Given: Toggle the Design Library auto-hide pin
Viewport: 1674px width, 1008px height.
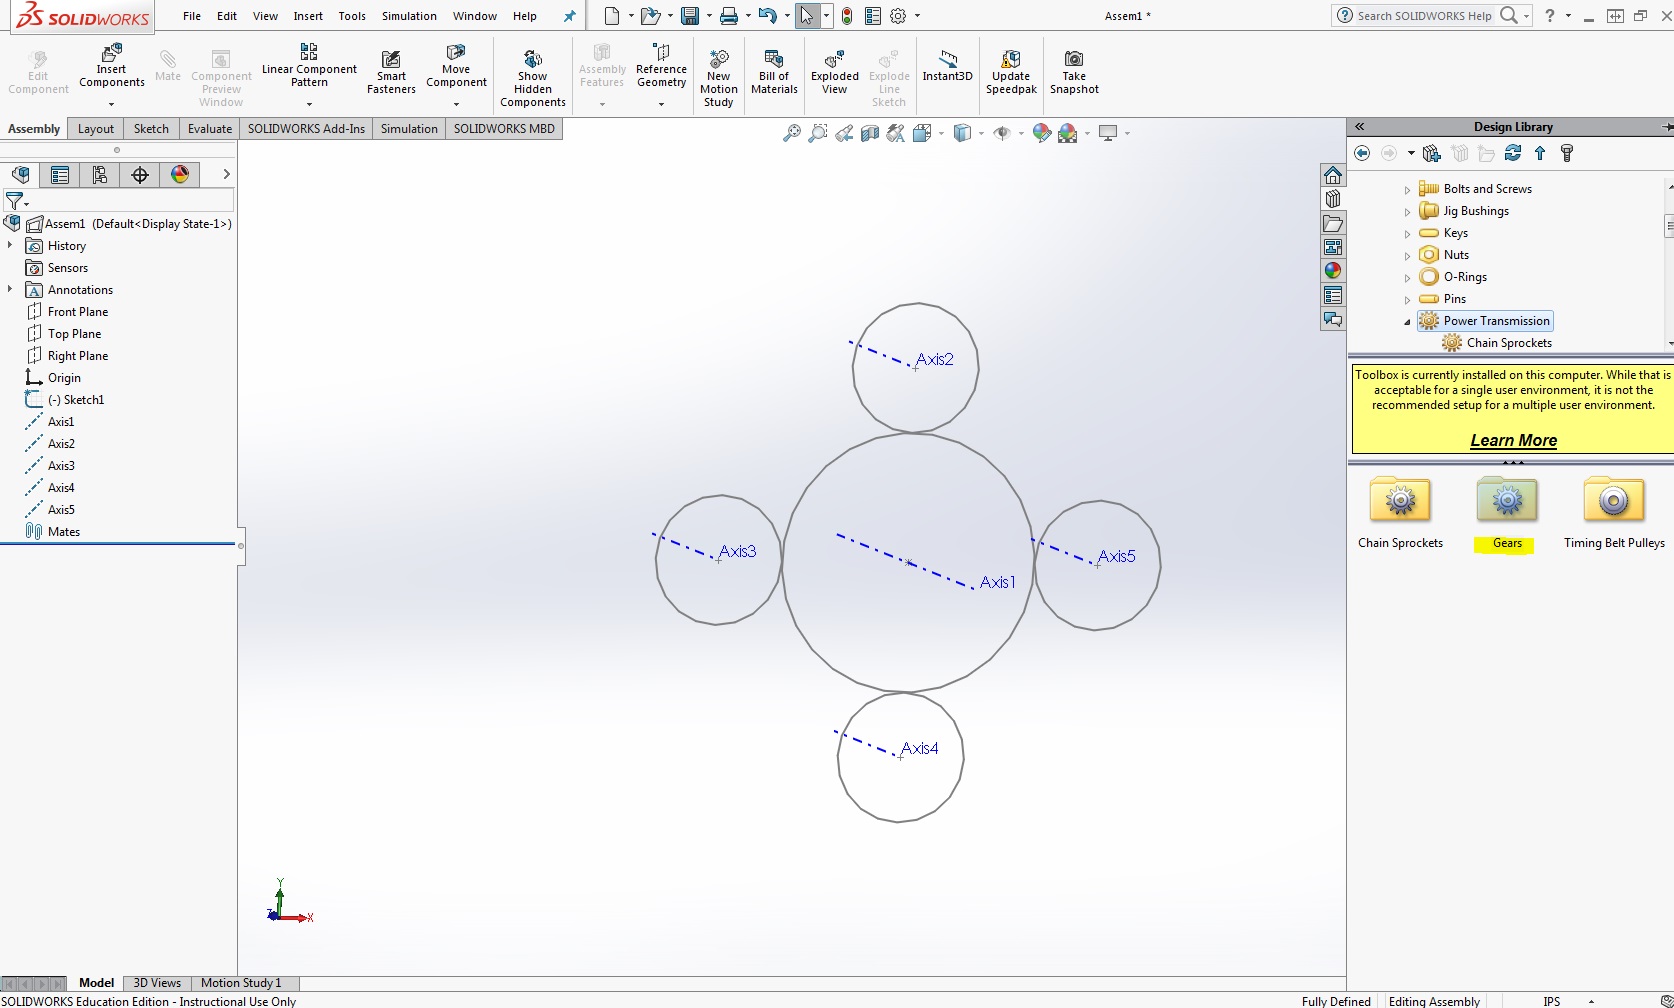Looking at the screenshot, I should [1667, 127].
